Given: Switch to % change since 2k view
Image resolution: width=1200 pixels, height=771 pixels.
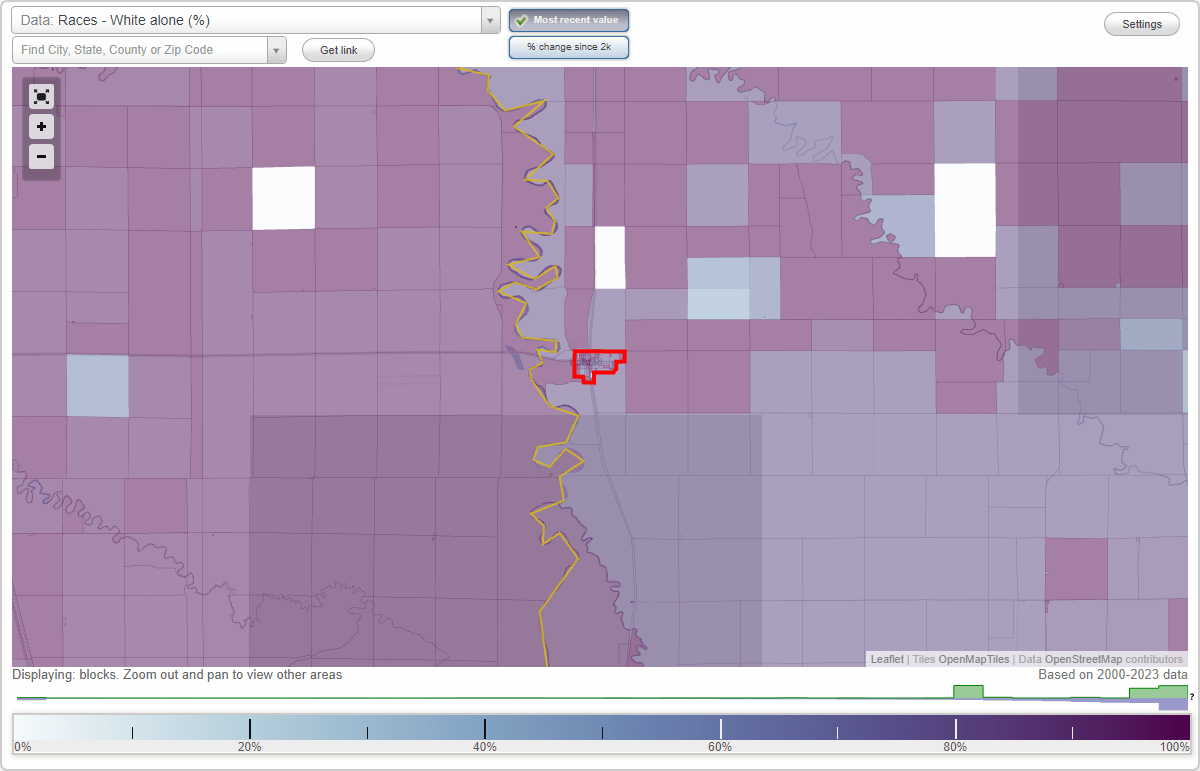Looking at the screenshot, I should [x=568, y=46].
